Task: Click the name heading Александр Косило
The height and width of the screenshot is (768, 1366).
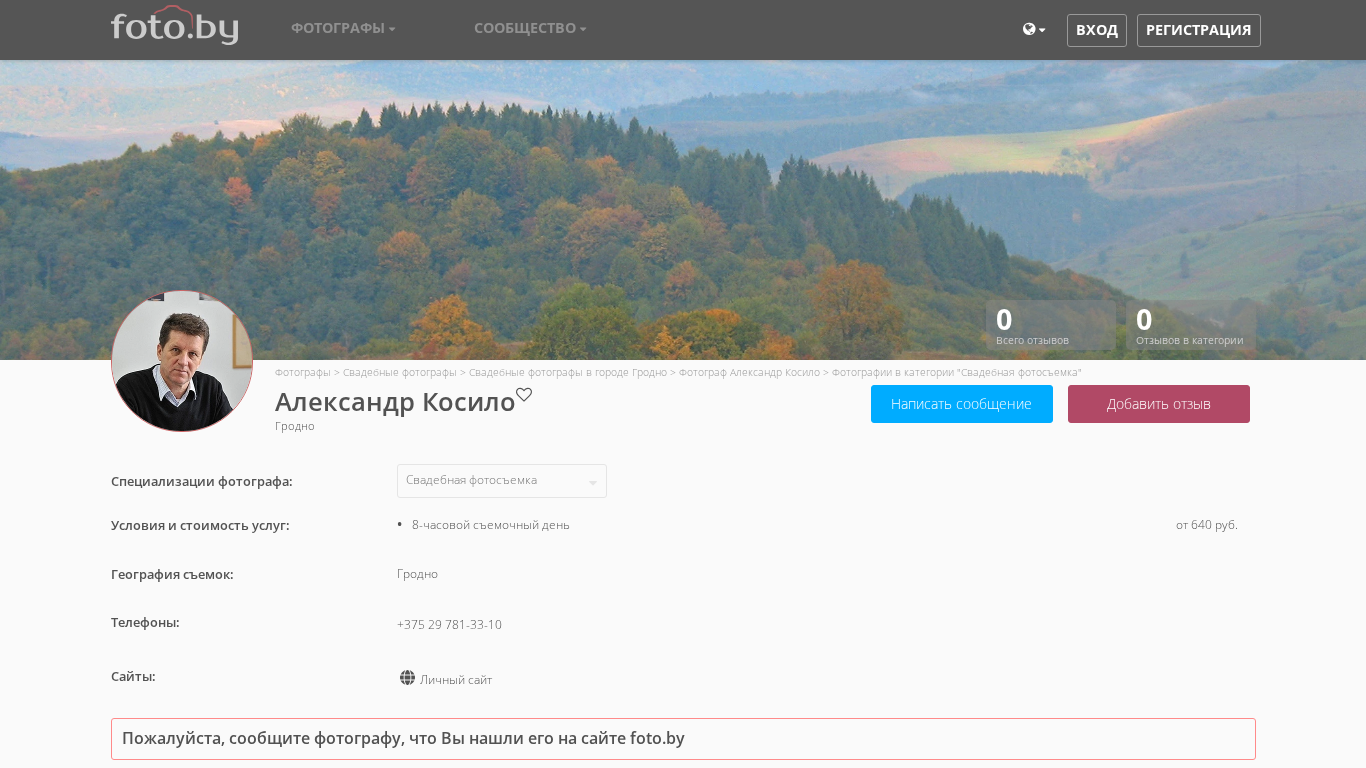Action: 395,402
